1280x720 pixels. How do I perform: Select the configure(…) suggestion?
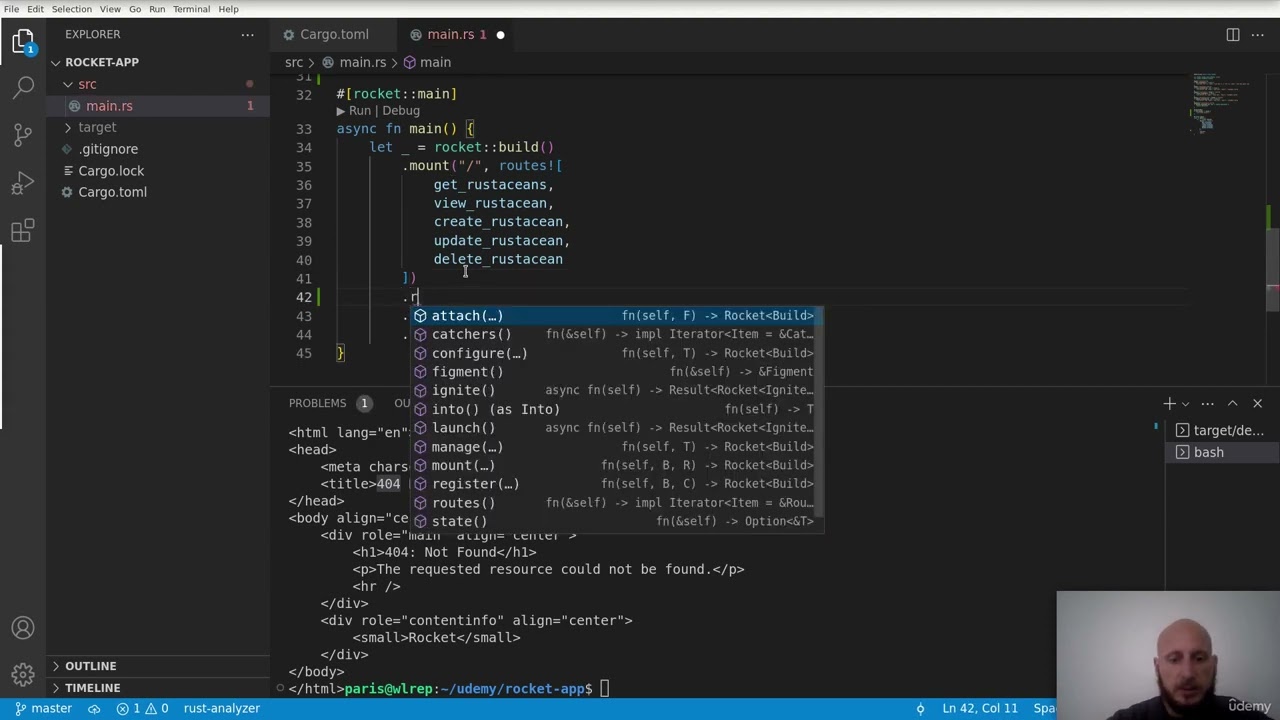[615, 353]
